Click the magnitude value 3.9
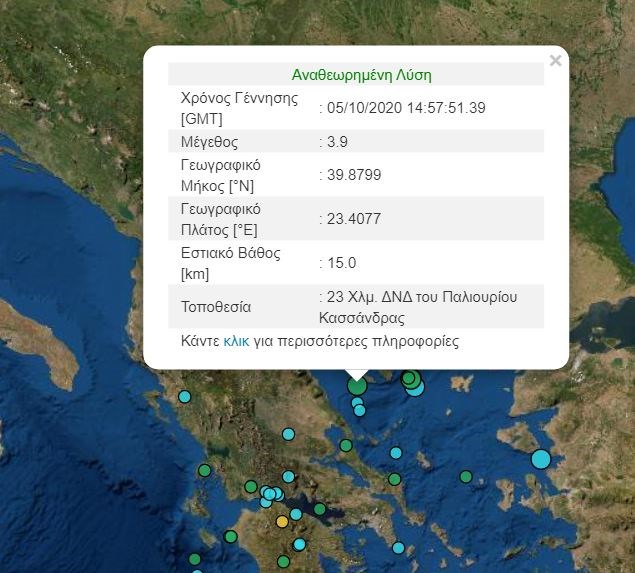This screenshot has width=635, height=573. click(x=336, y=142)
